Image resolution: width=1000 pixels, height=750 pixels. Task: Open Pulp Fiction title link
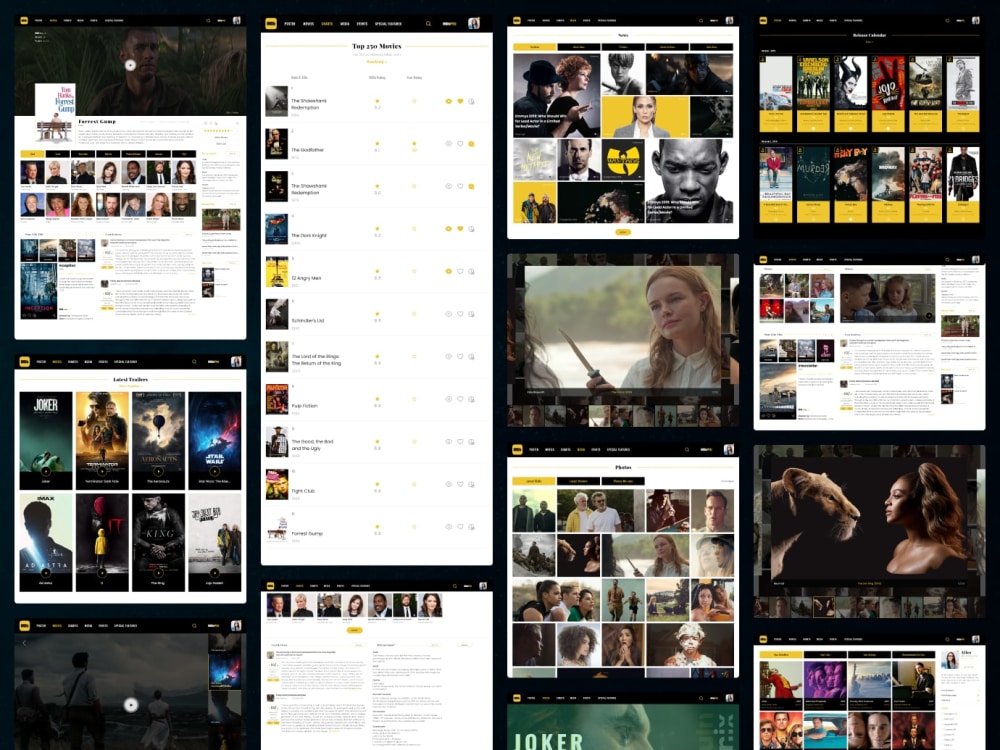pyautogui.click(x=304, y=406)
